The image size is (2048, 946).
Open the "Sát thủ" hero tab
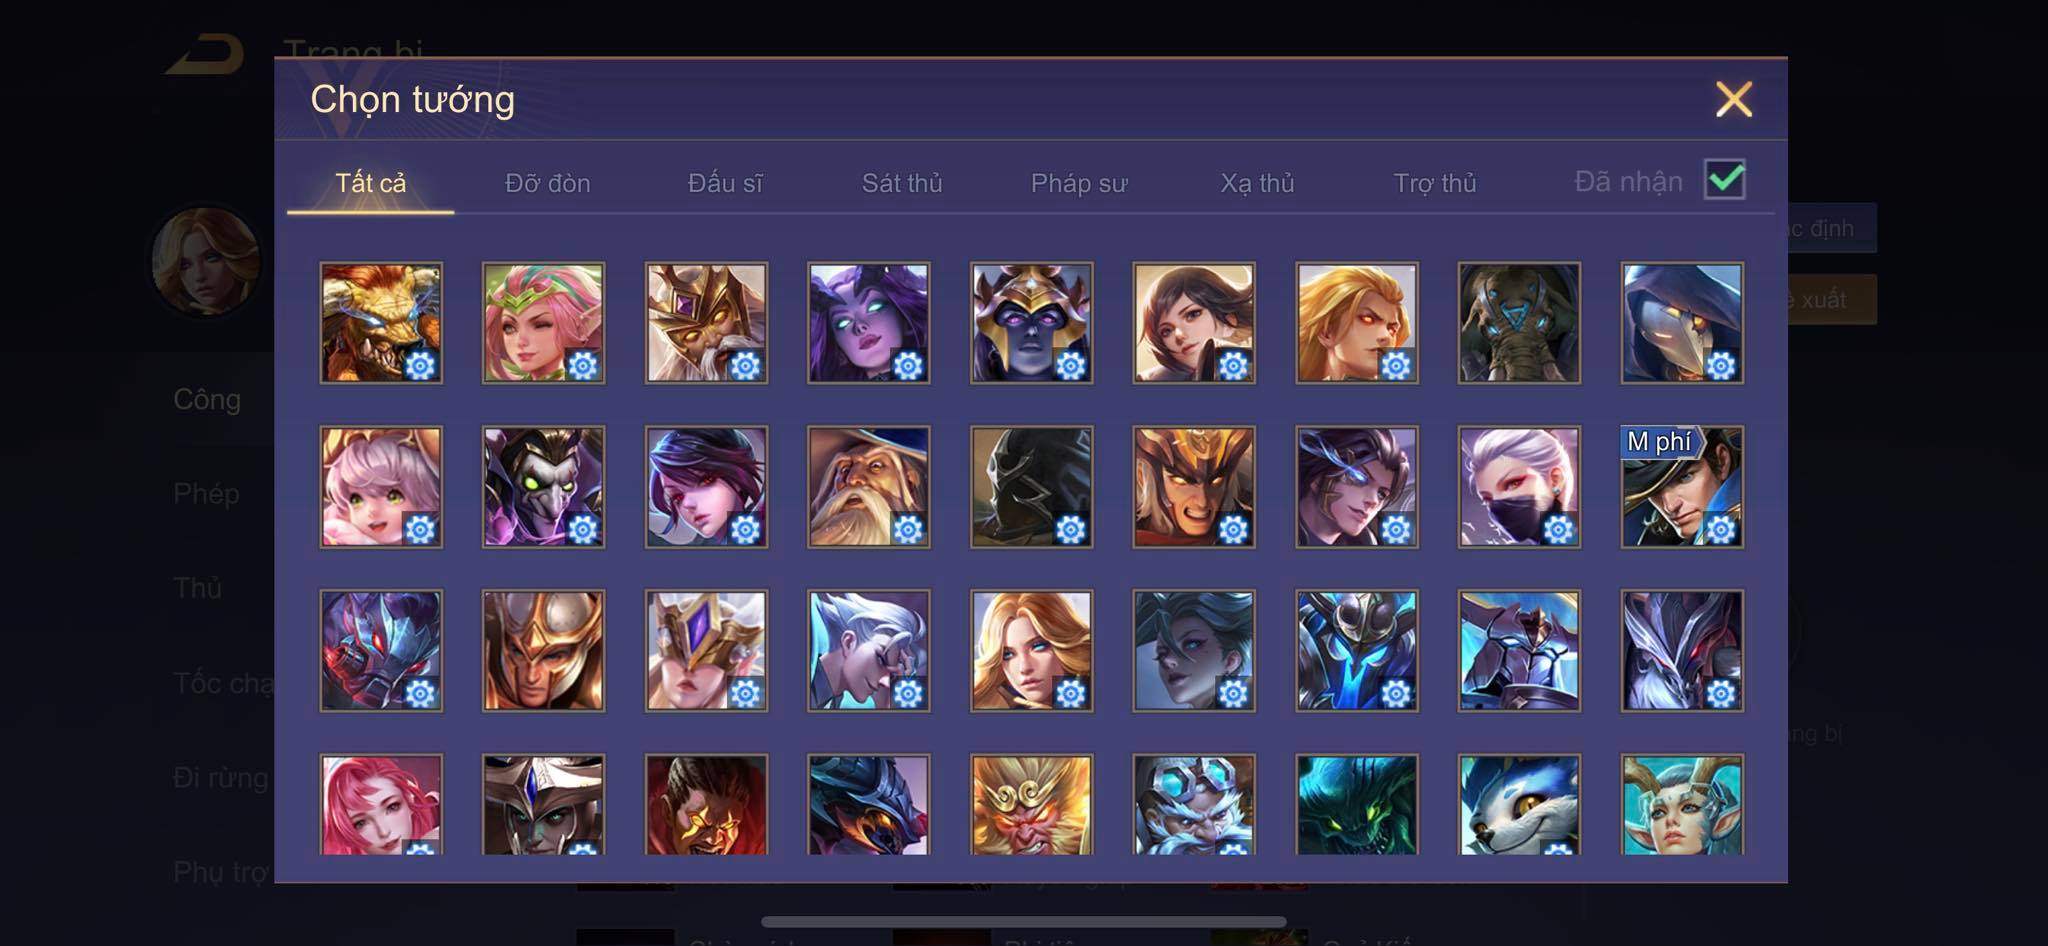click(x=902, y=183)
